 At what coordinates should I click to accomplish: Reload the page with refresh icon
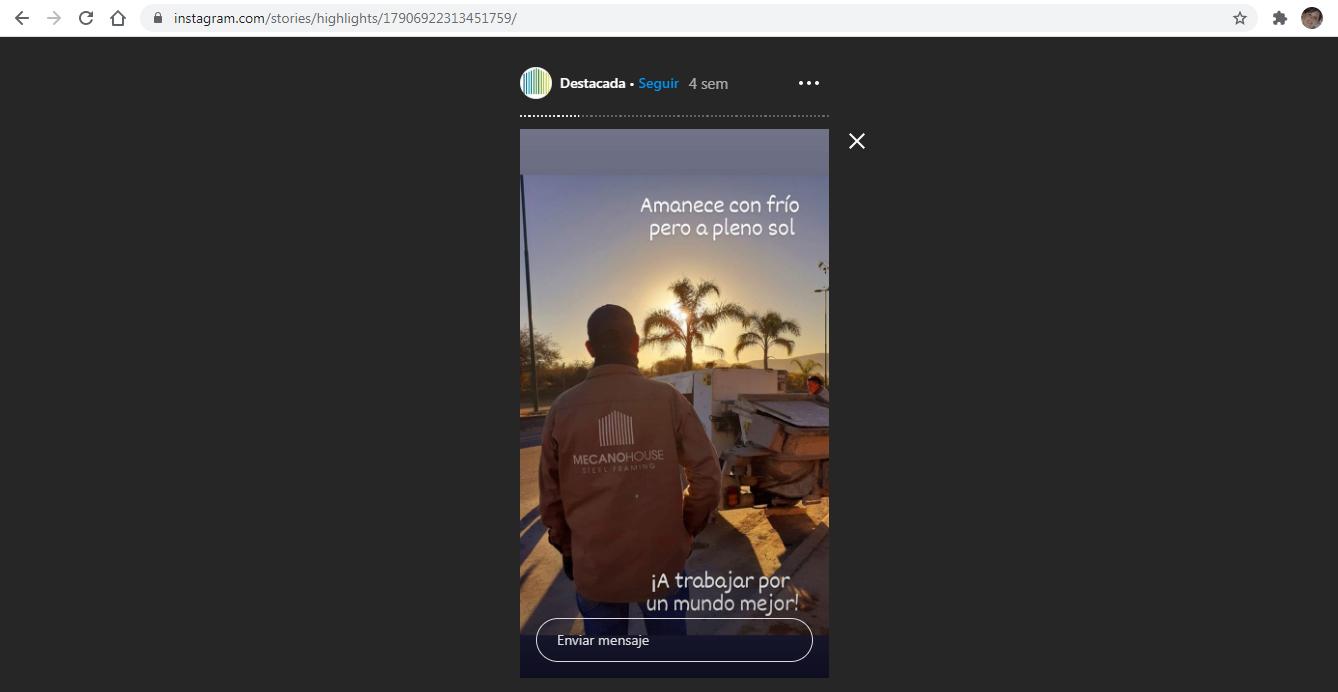click(86, 18)
